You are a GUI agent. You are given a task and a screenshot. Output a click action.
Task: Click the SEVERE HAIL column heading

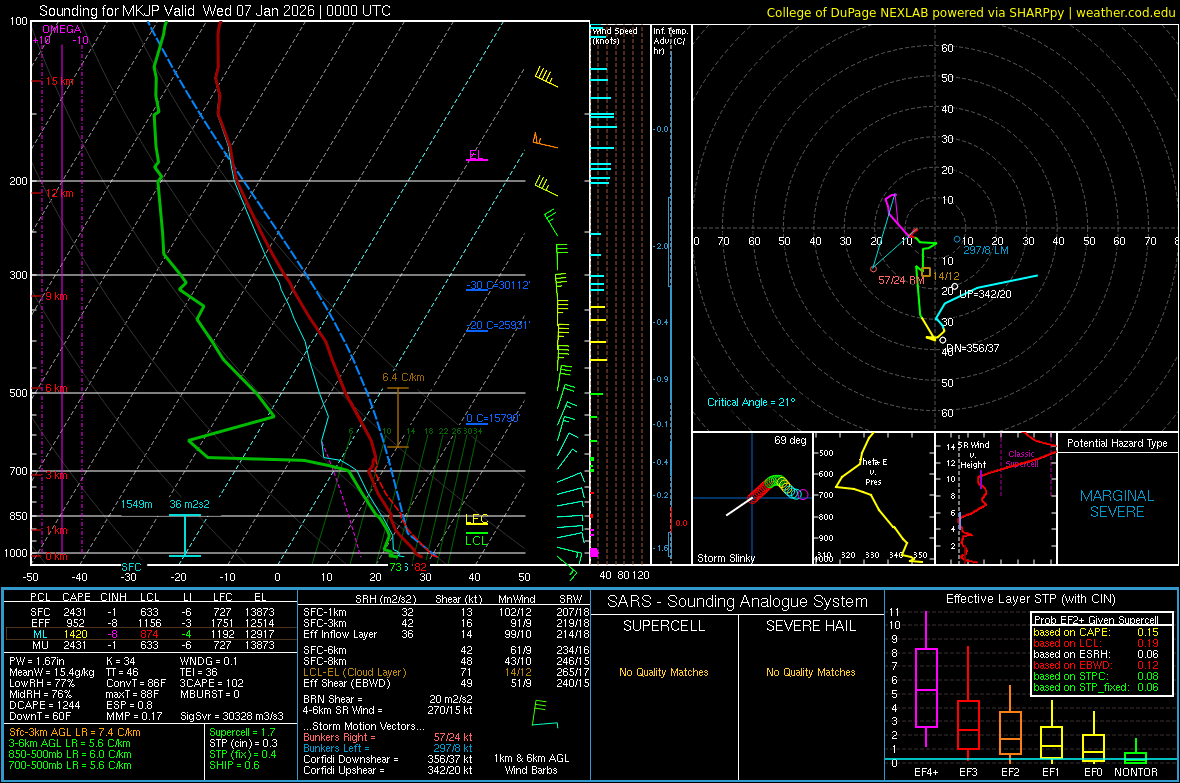tap(810, 626)
